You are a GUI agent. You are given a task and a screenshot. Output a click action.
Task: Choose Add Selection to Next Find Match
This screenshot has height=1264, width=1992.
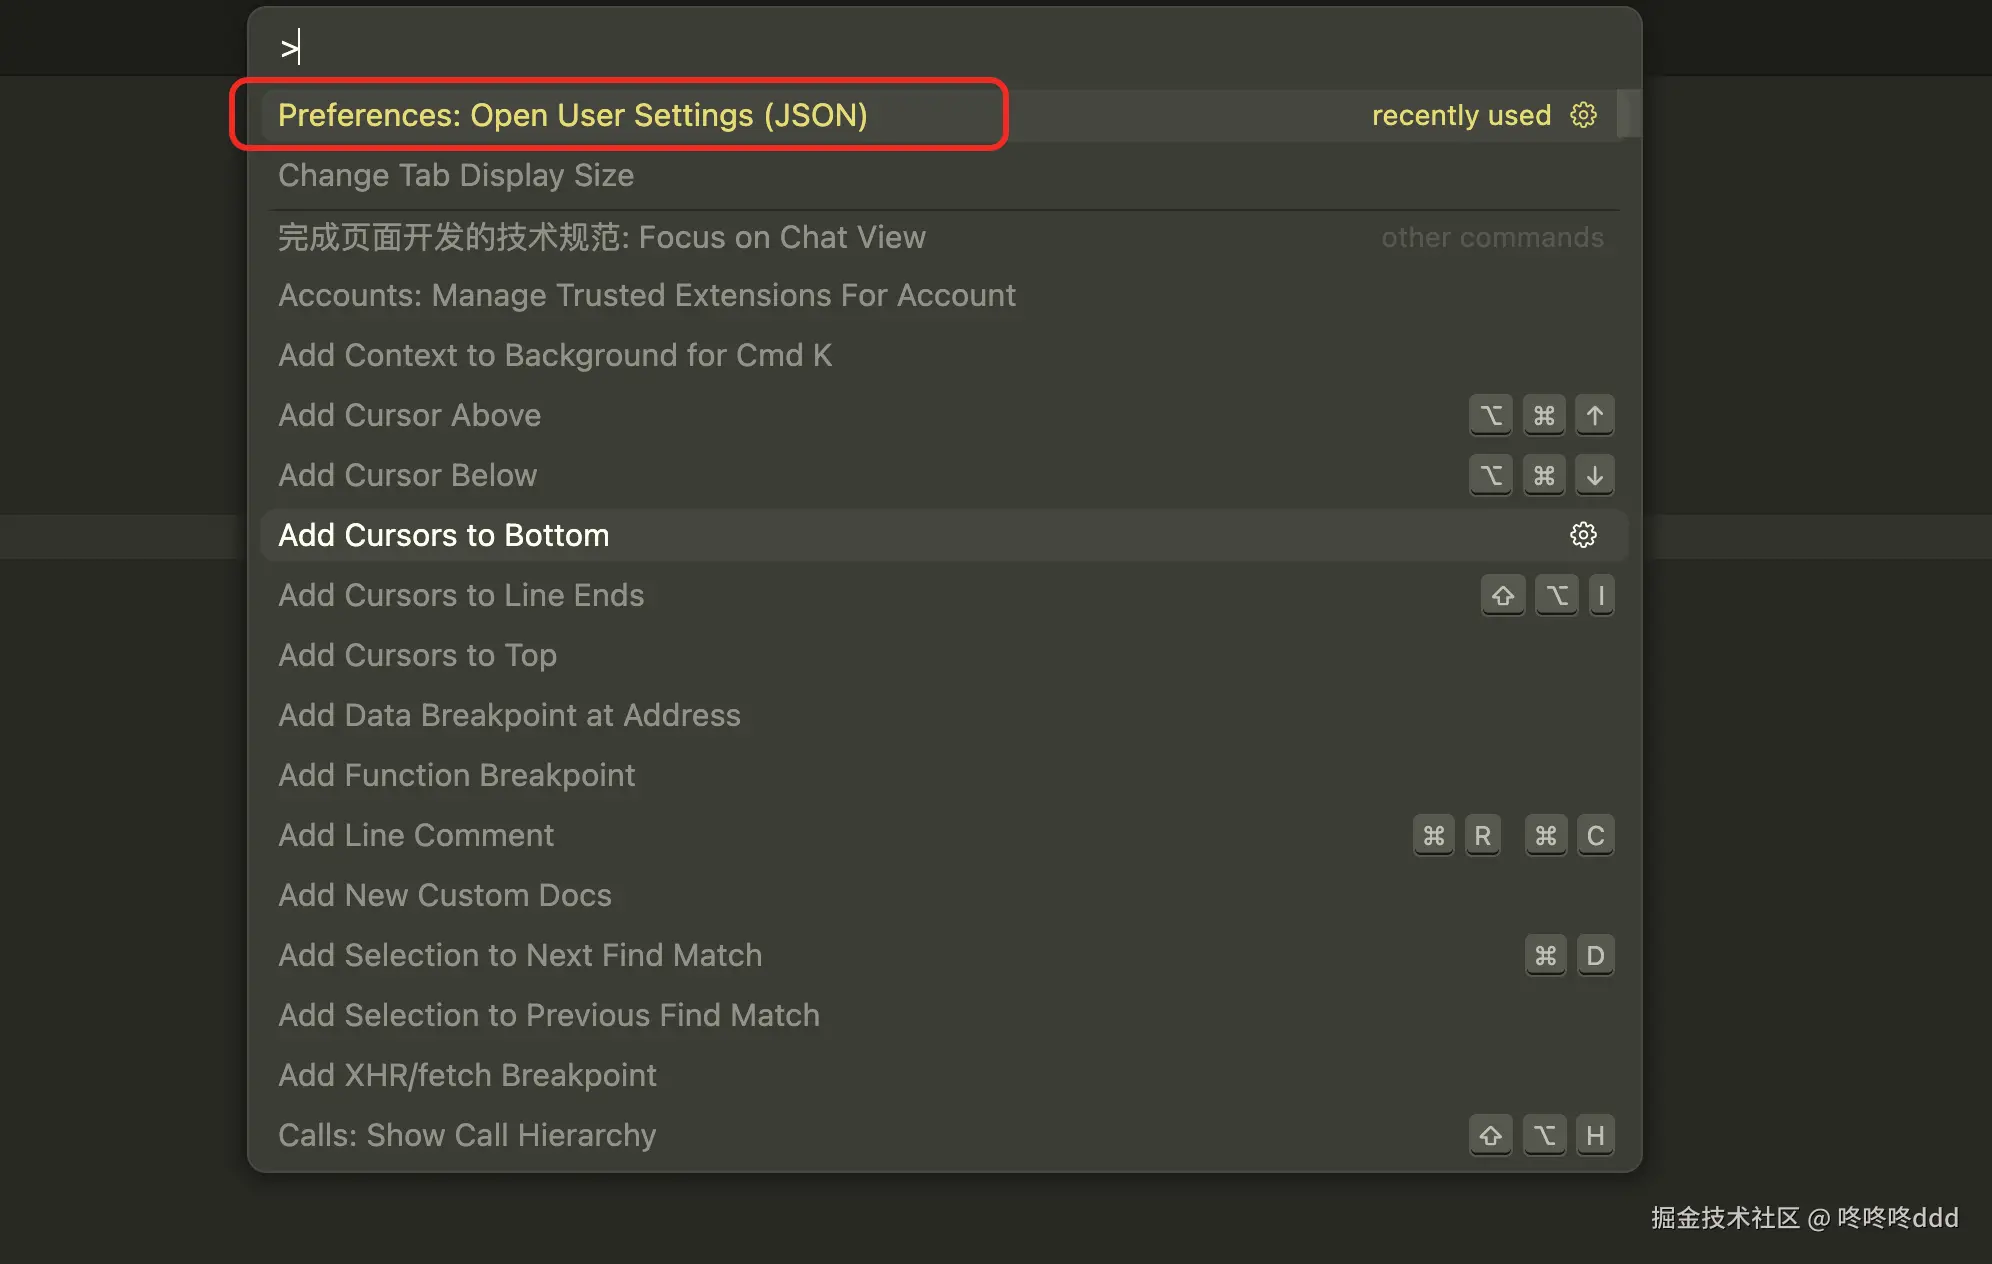coord(520,955)
